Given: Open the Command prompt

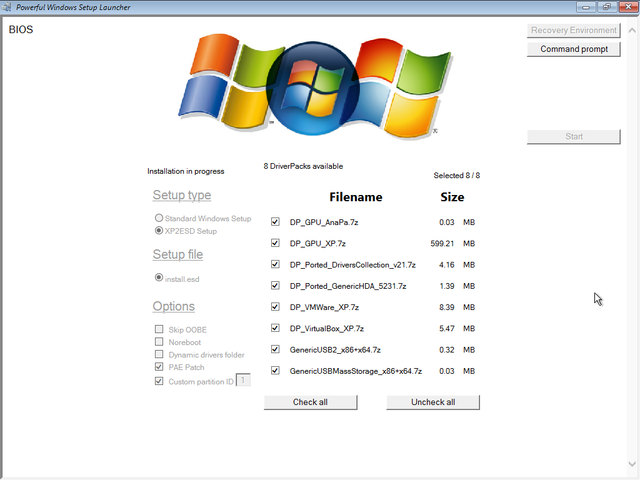Looking at the screenshot, I should pos(573,49).
